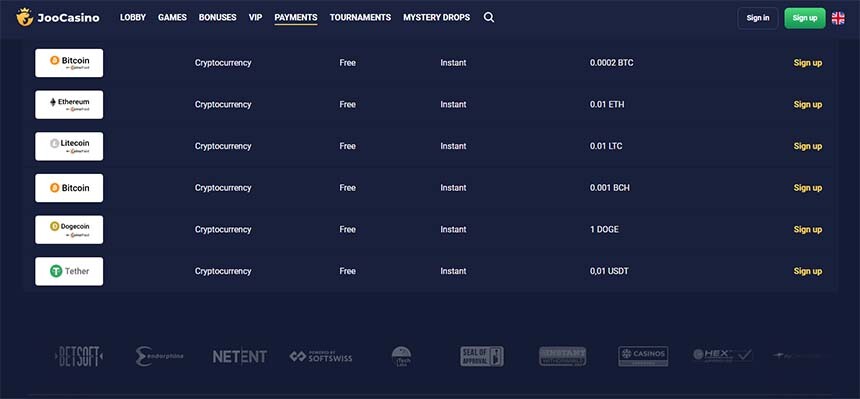The width and height of the screenshot is (860, 399).
Task: Select the Tether payment logo
Action: point(69,271)
